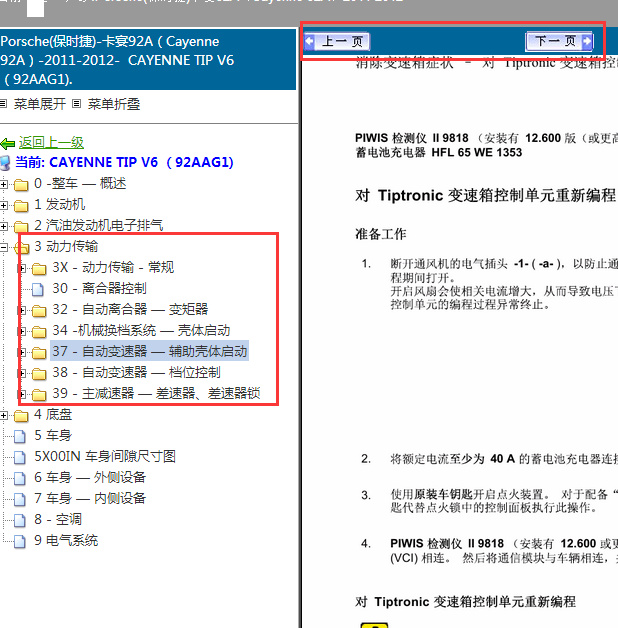Viewport: 618px width, 628px height.
Task: Expand the 4 底盘 node
Action: (x=4, y=415)
